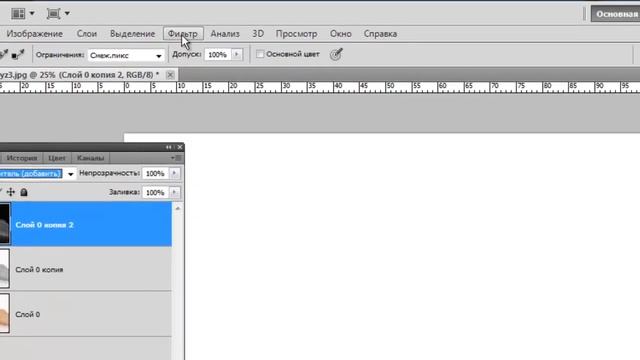Close the layers panel
Viewport: 640px width, 360px height.
180,147
